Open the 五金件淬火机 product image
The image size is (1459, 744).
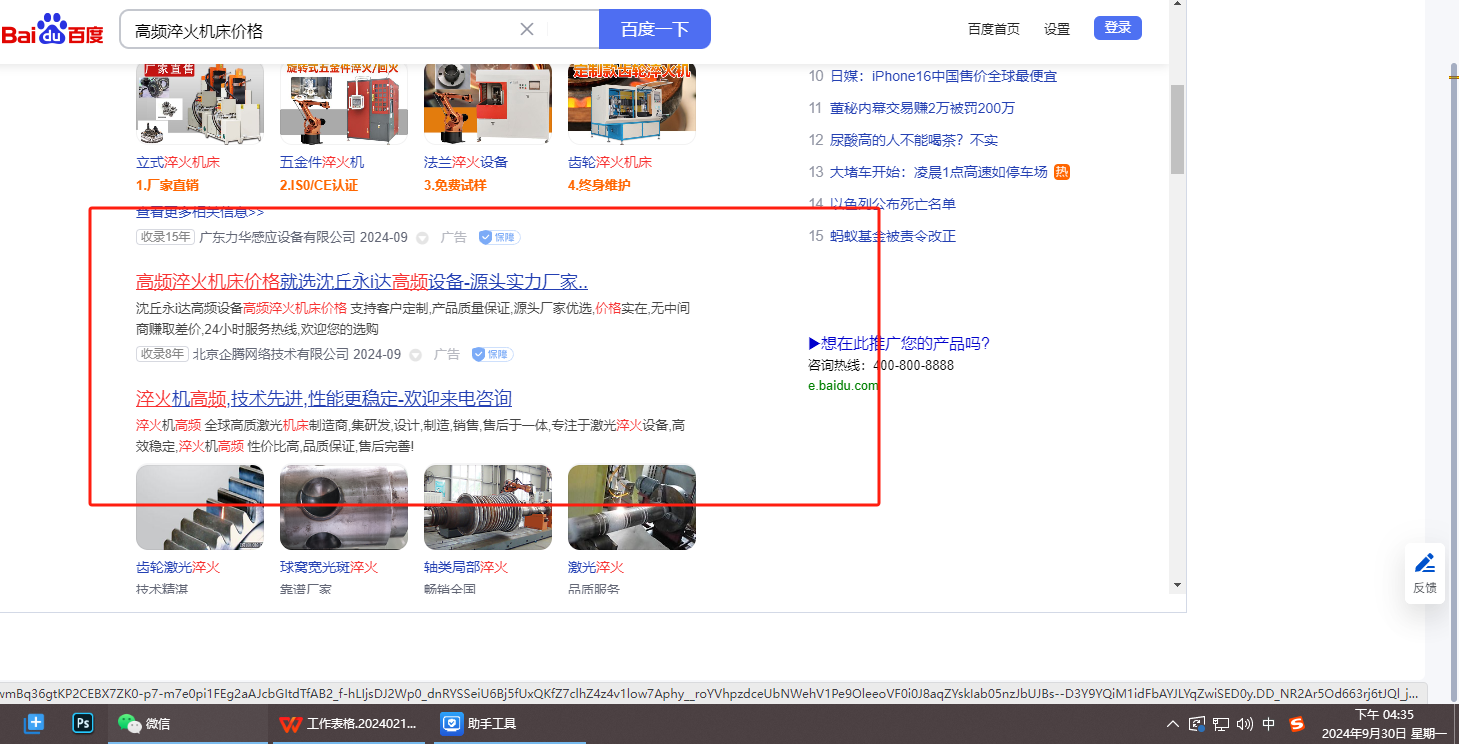tap(344, 103)
